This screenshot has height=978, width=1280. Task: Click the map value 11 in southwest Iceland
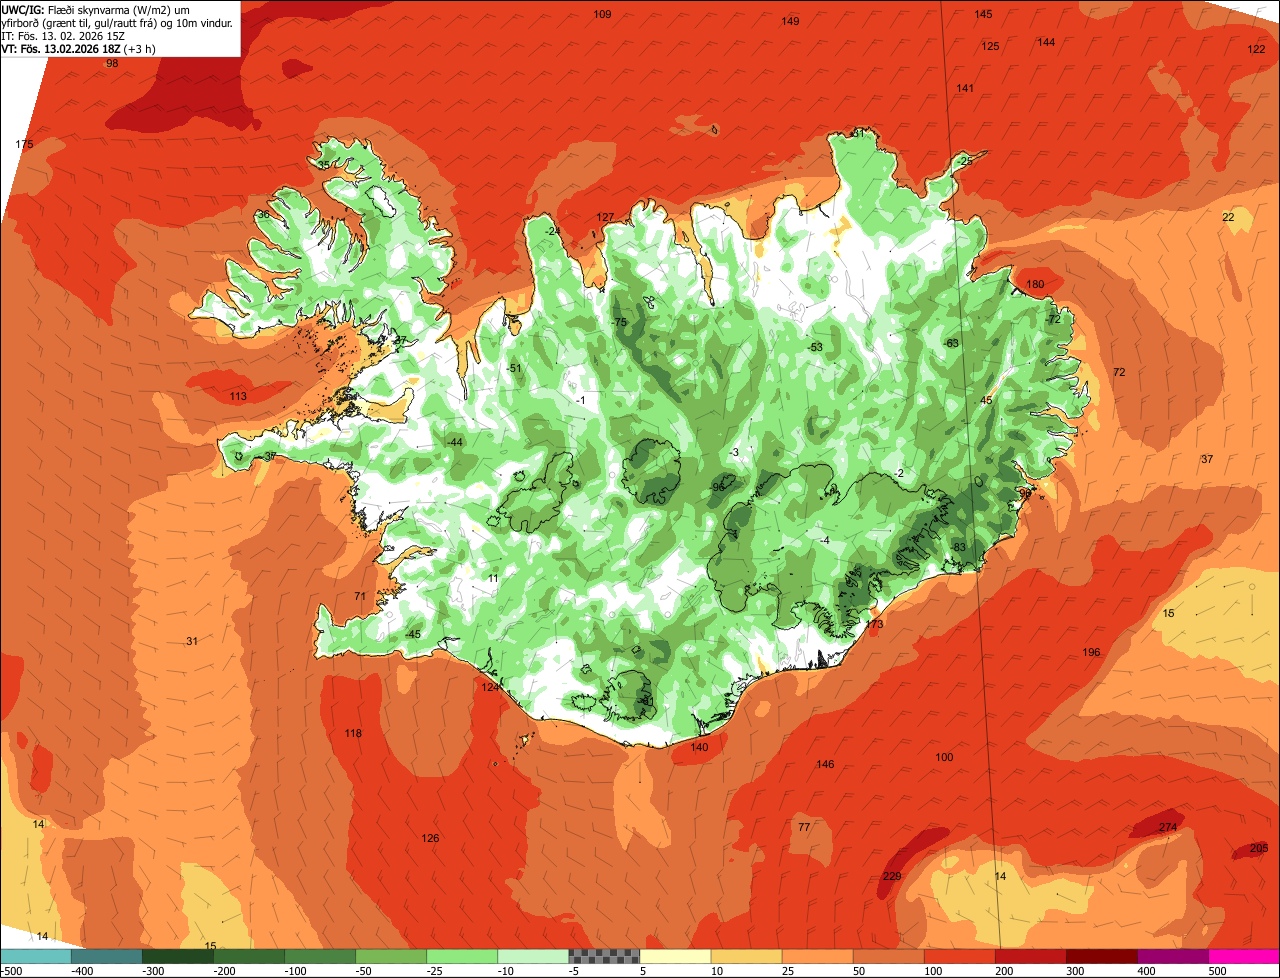point(493,578)
